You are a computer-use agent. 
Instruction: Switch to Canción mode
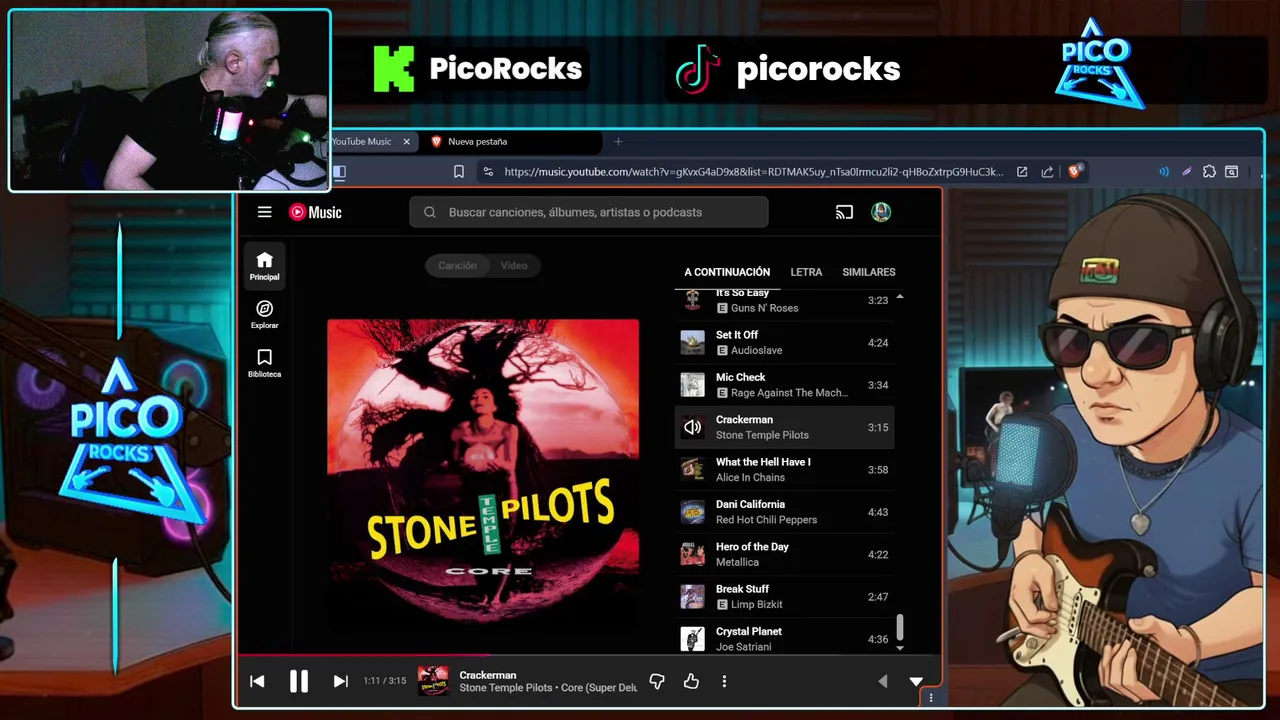pos(457,265)
